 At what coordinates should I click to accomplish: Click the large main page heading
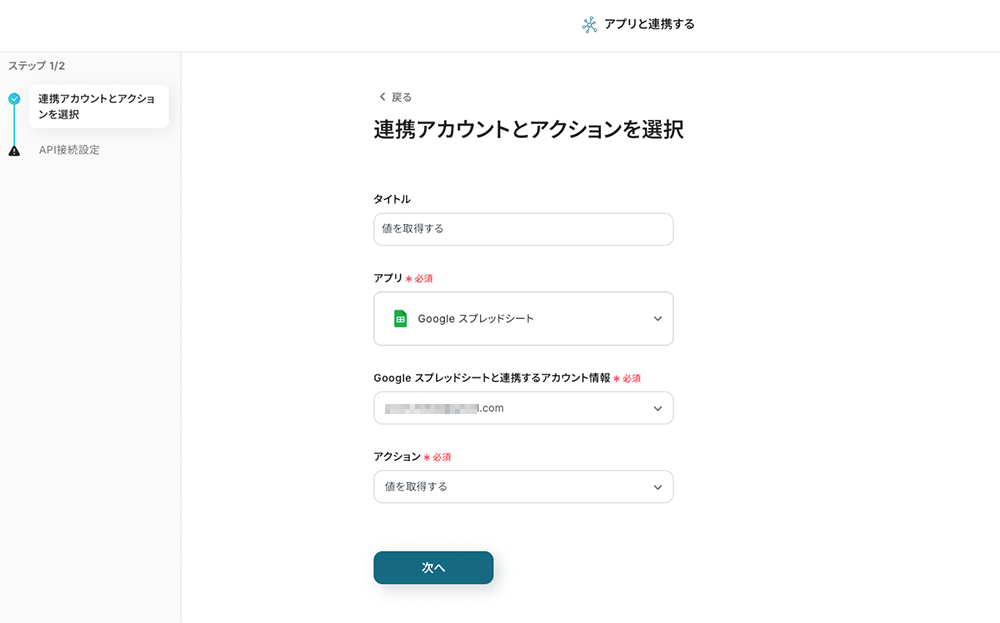click(x=528, y=130)
